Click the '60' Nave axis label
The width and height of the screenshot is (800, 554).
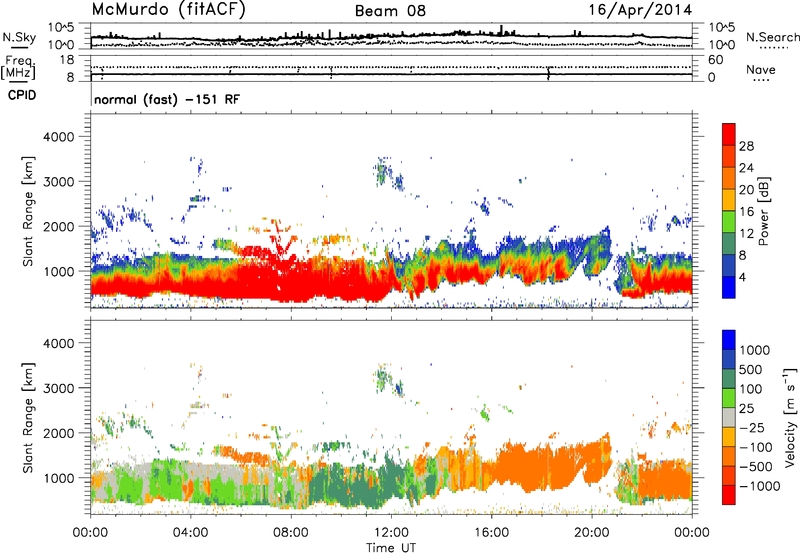pyautogui.click(x=715, y=60)
